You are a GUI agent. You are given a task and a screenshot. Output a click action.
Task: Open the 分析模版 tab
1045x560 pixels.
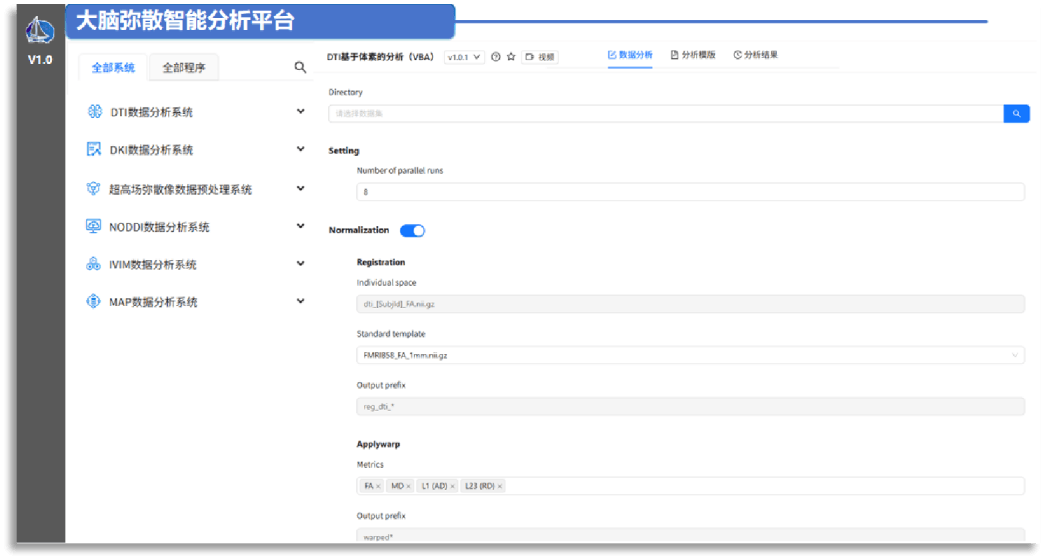coord(693,55)
